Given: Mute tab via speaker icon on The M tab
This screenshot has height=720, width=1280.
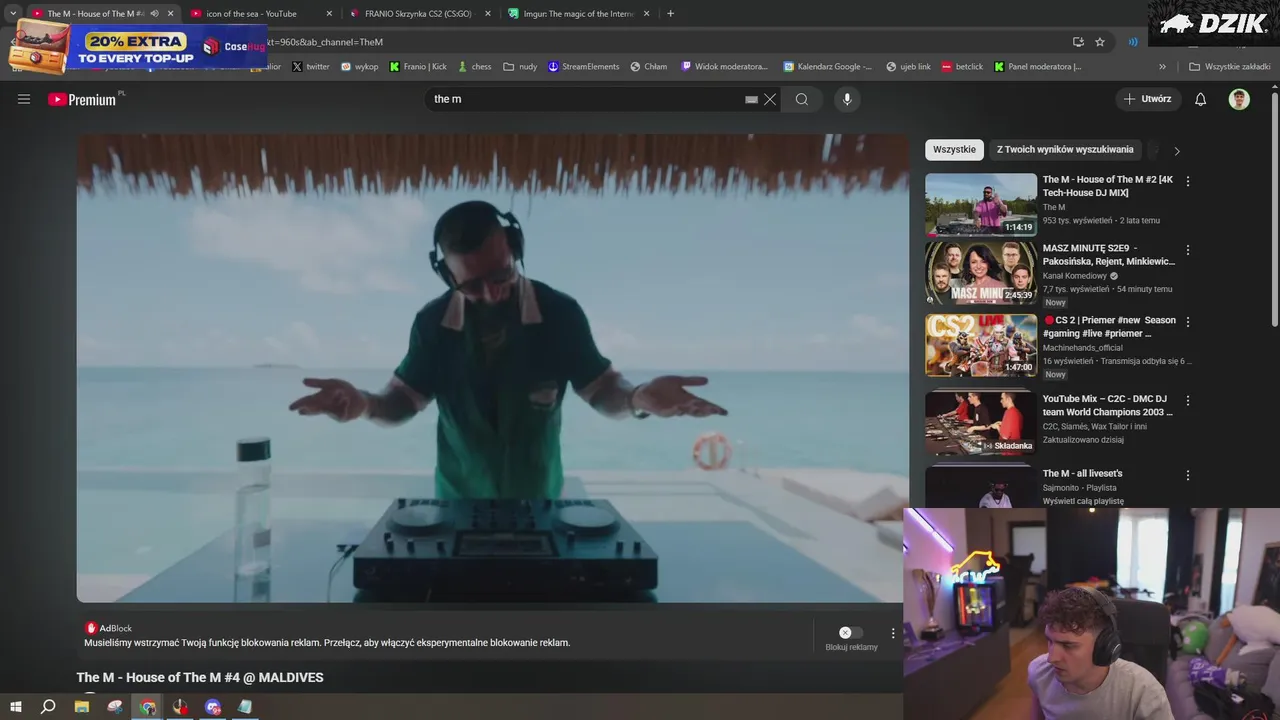Looking at the screenshot, I should point(155,14).
